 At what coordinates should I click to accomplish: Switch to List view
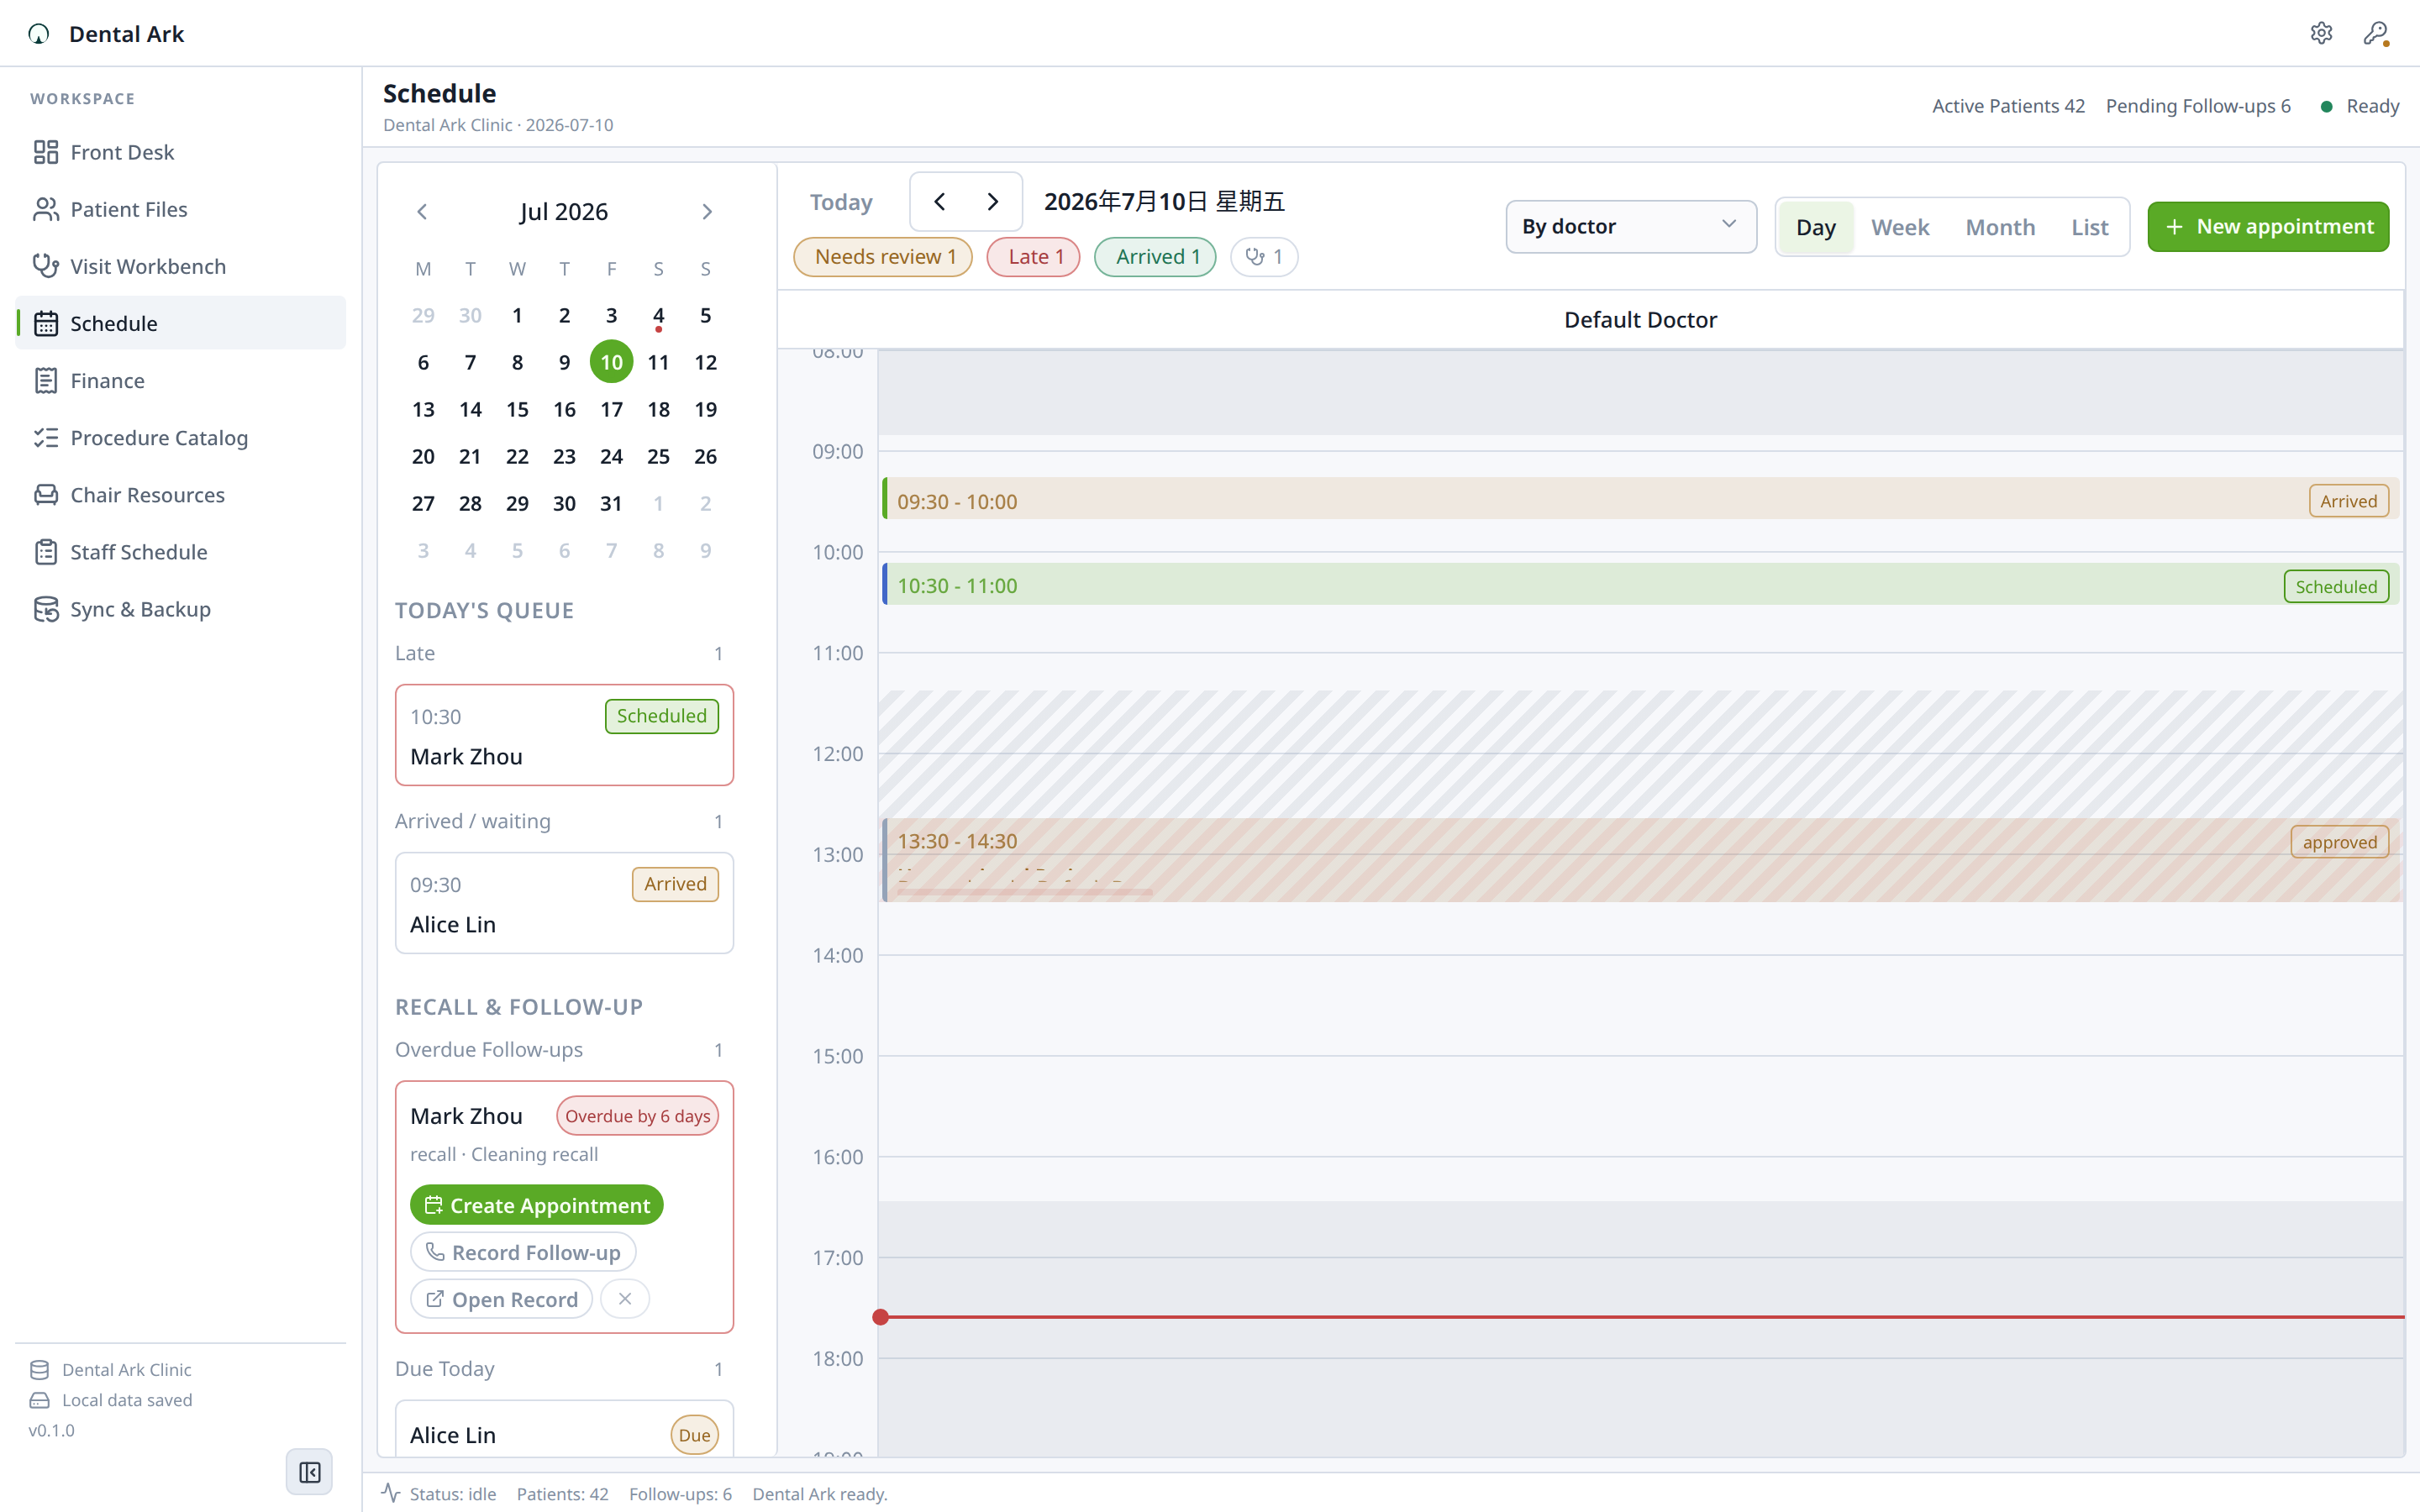(x=2089, y=227)
